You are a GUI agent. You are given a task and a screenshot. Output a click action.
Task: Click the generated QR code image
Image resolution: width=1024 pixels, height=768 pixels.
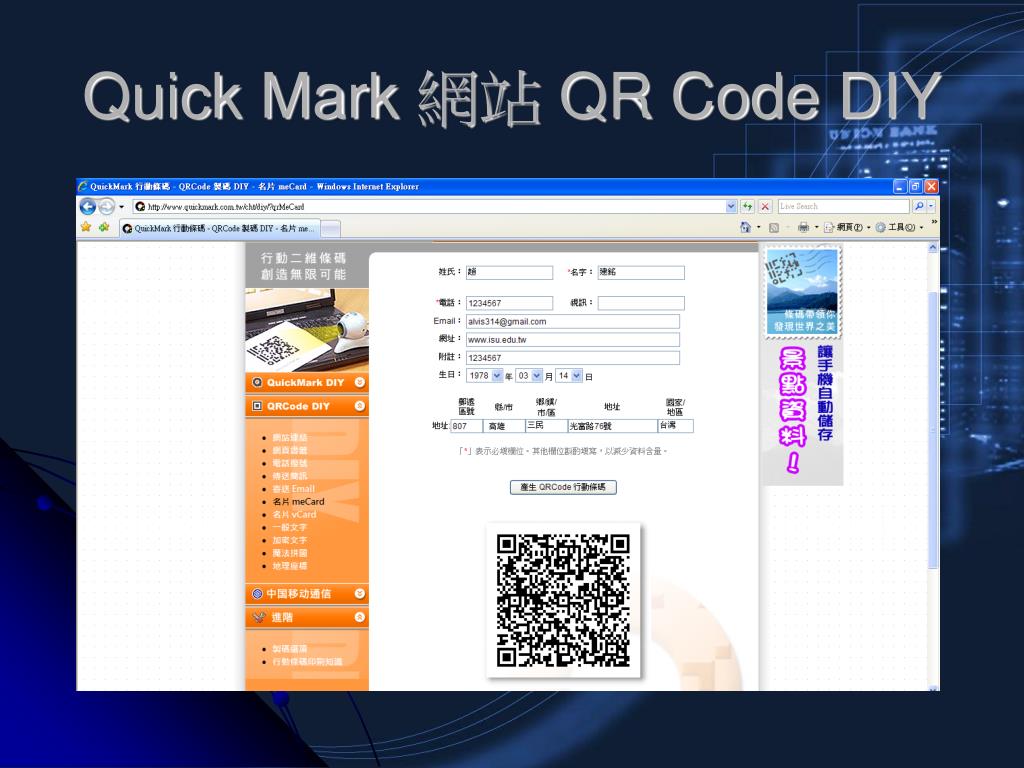click(x=563, y=601)
